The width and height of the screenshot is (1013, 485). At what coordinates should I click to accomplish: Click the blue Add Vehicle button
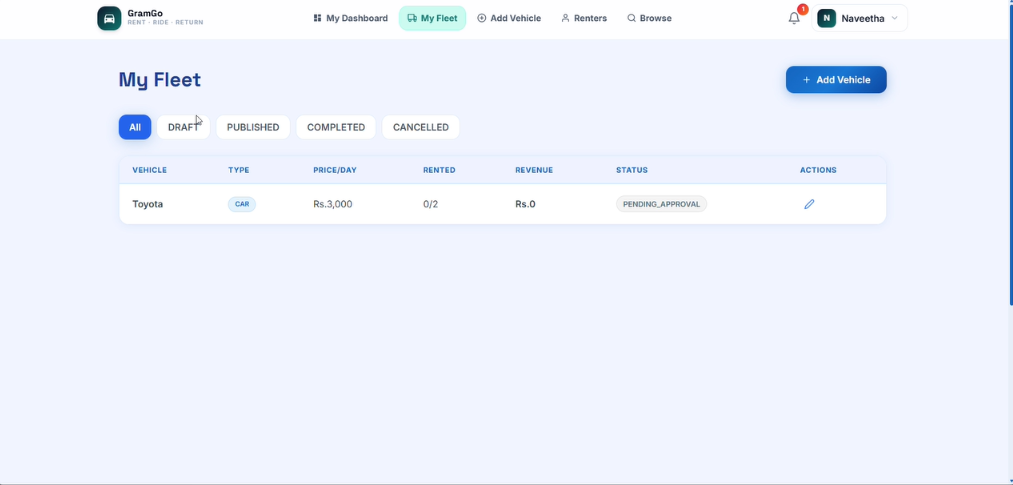[x=836, y=79]
